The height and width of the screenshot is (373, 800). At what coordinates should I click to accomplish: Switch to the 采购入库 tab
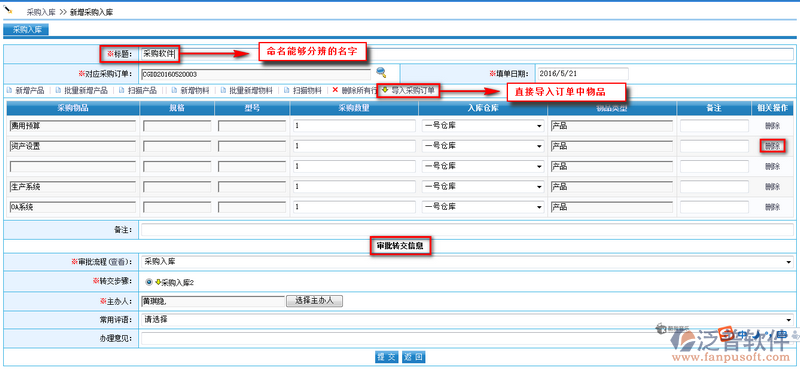point(27,30)
